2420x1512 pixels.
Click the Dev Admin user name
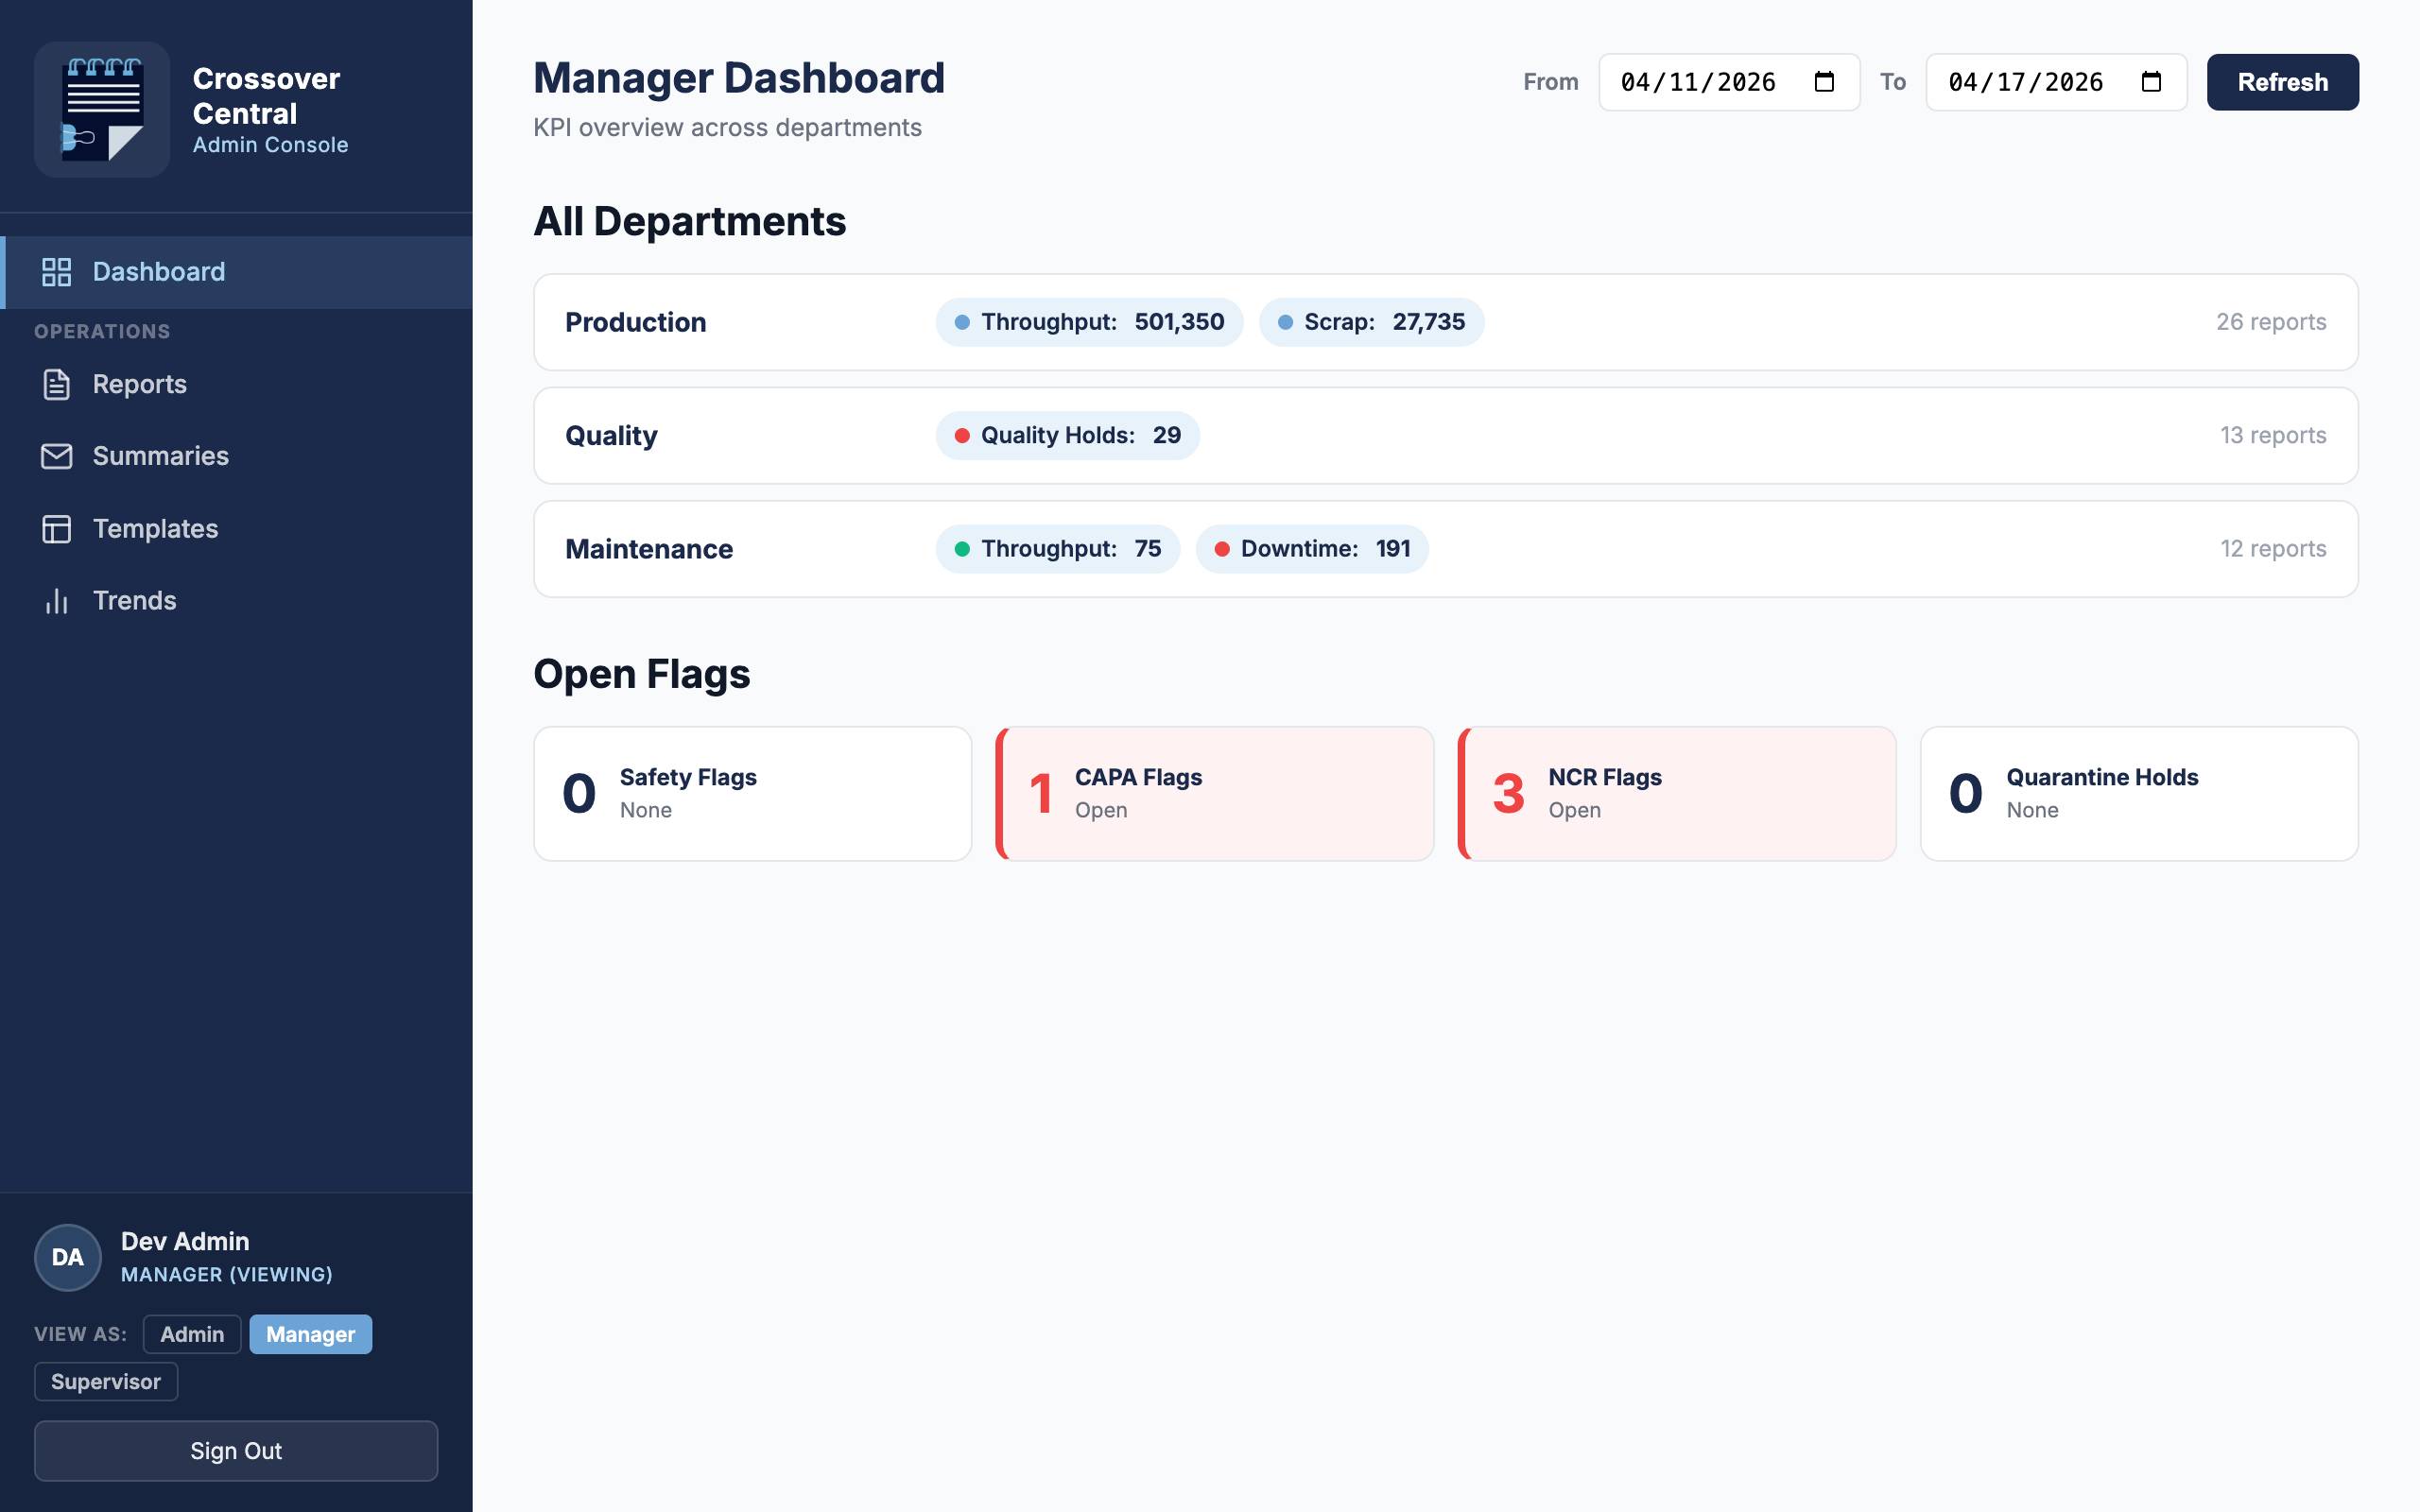coord(185,1241)
